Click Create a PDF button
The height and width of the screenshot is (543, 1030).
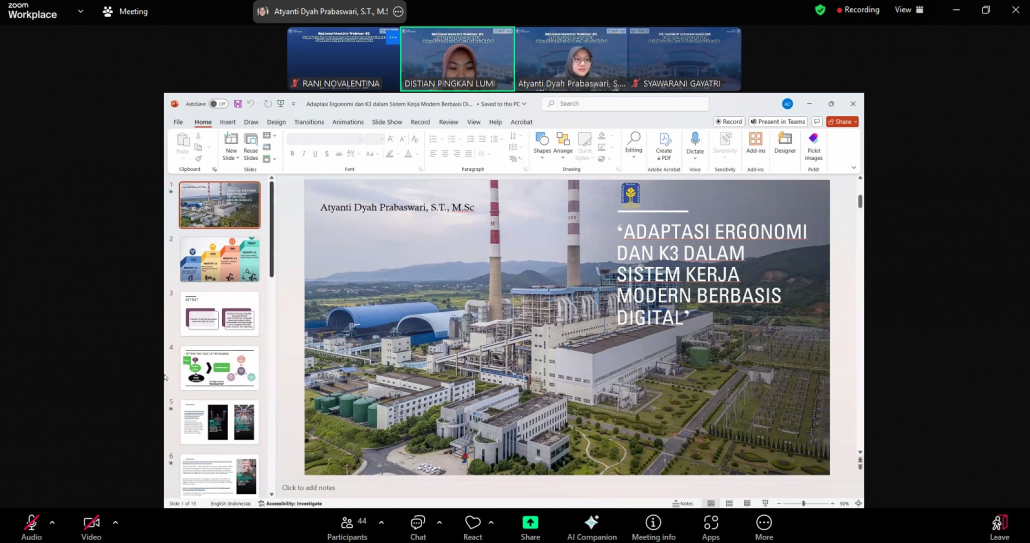click(x=664, y=146)
